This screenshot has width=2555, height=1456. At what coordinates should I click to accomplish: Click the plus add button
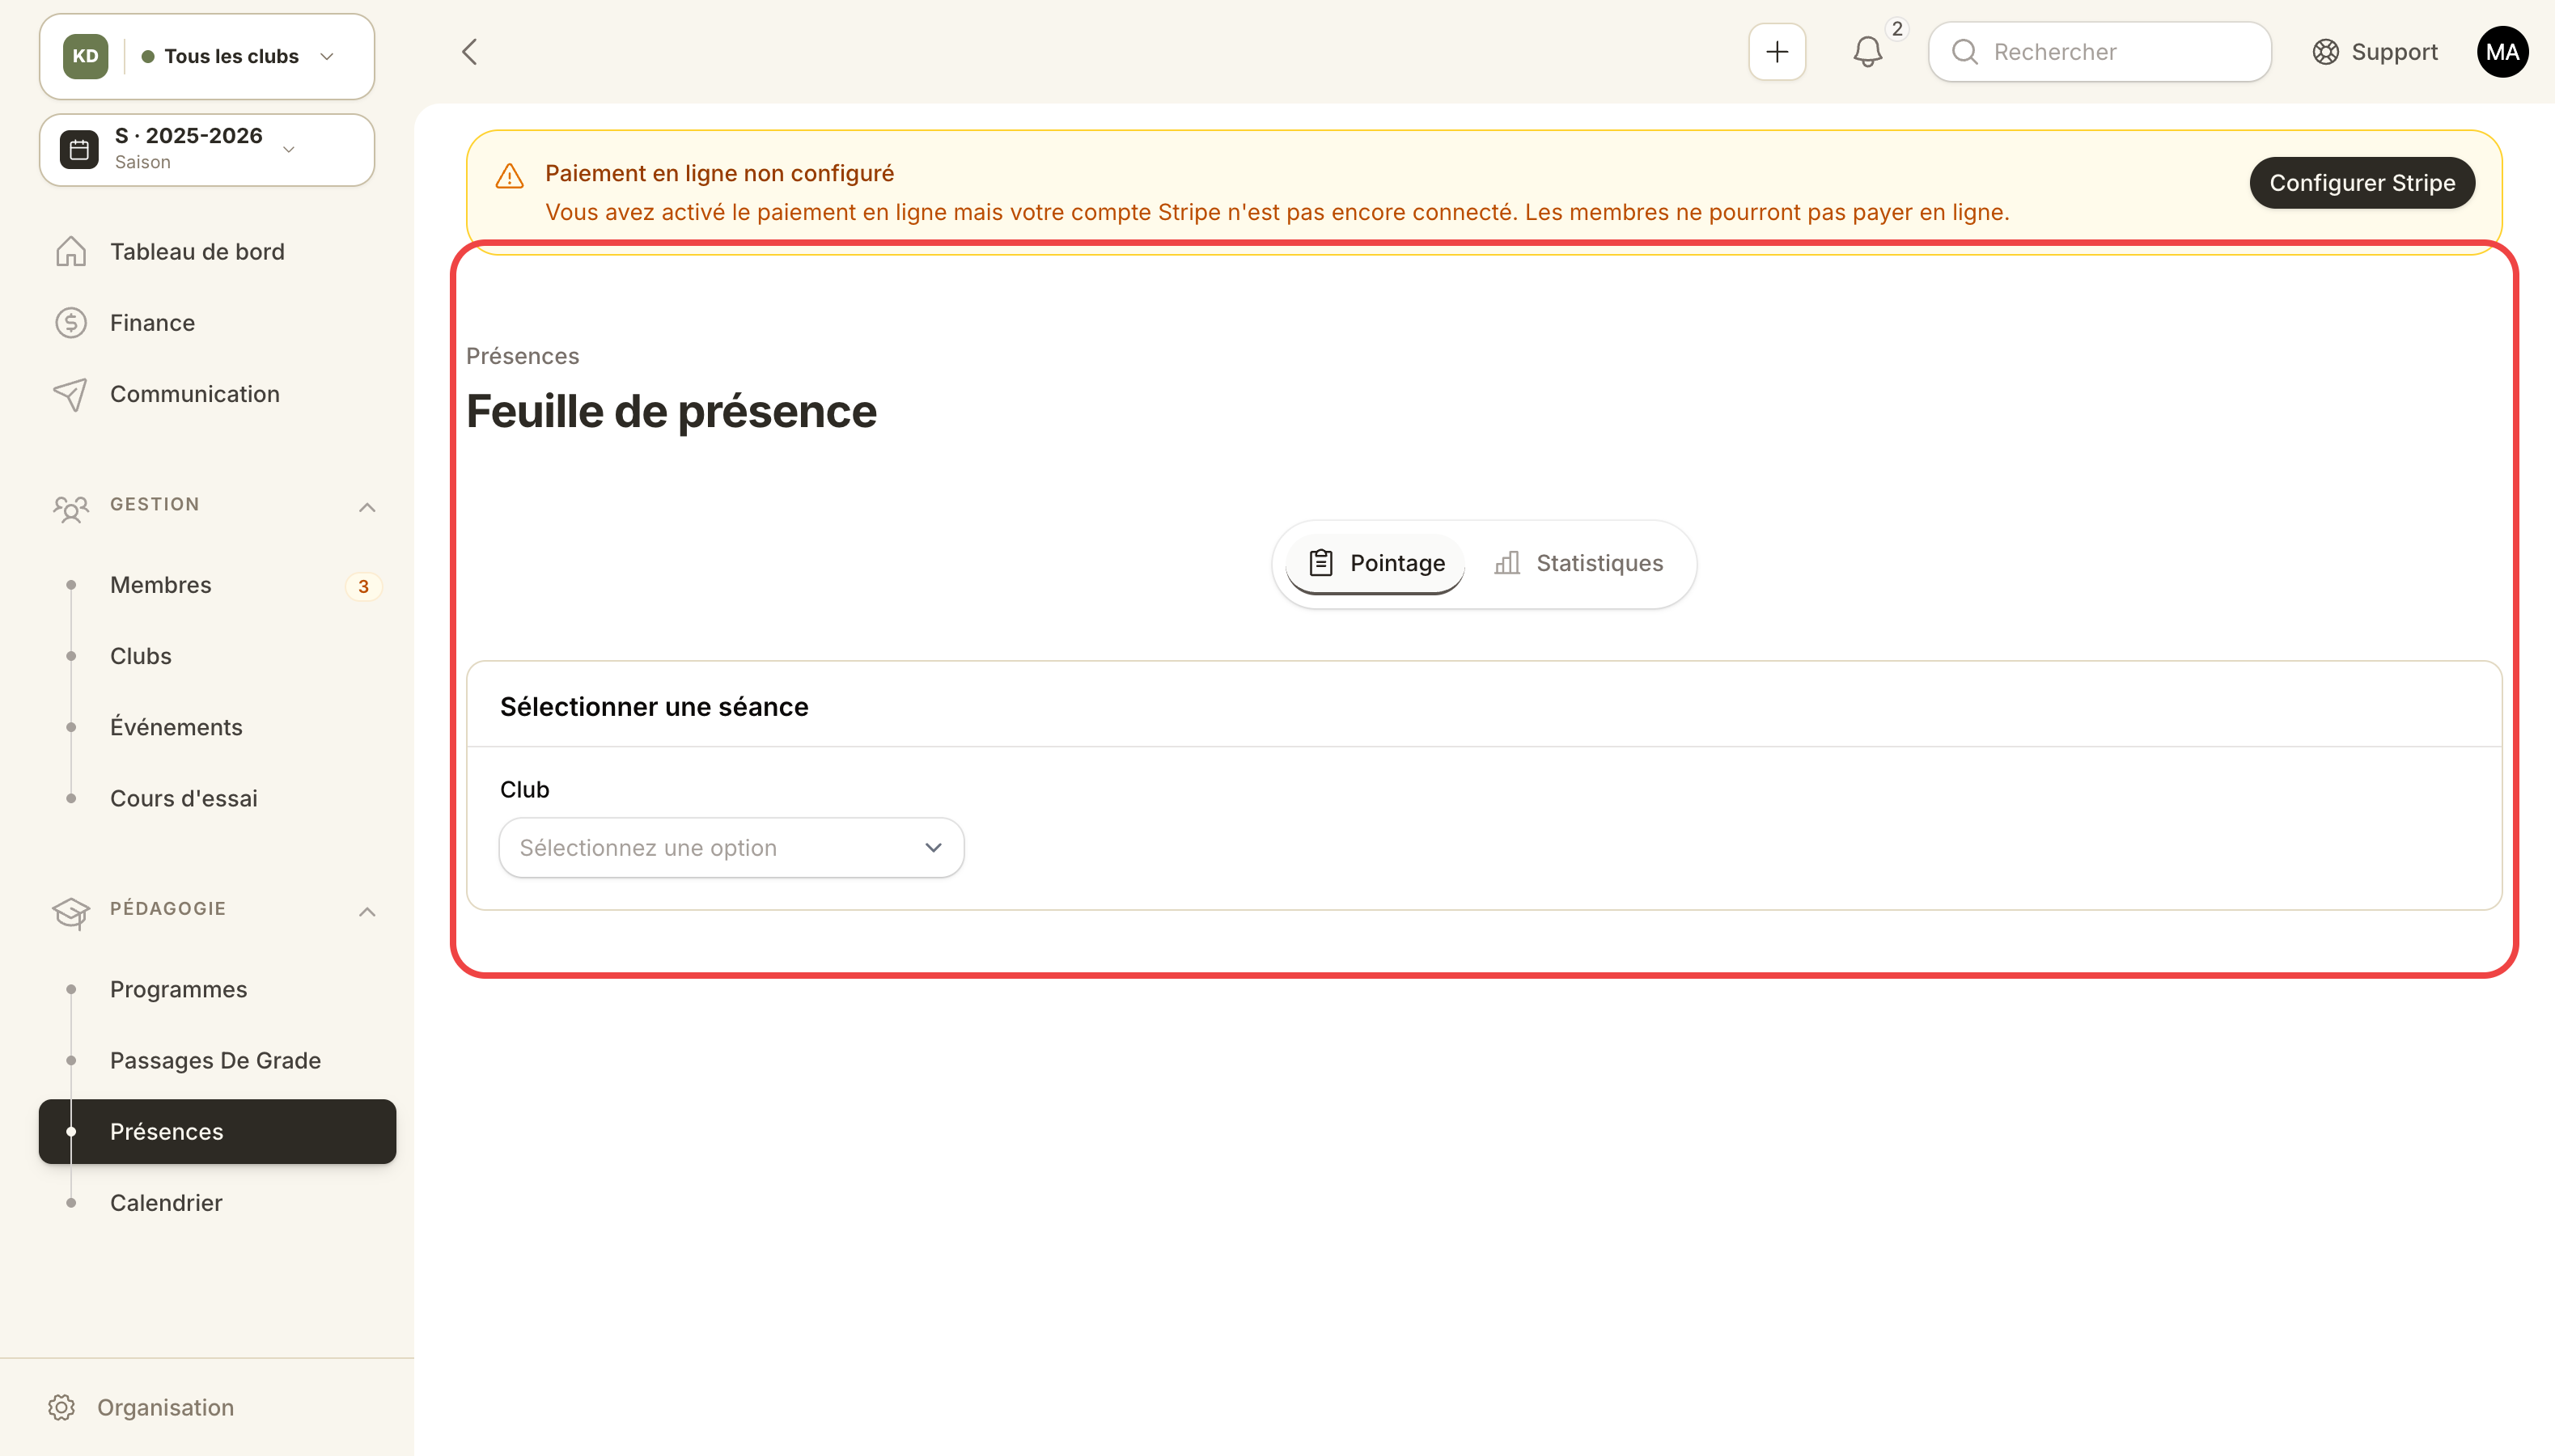[x=1777, y=52]
